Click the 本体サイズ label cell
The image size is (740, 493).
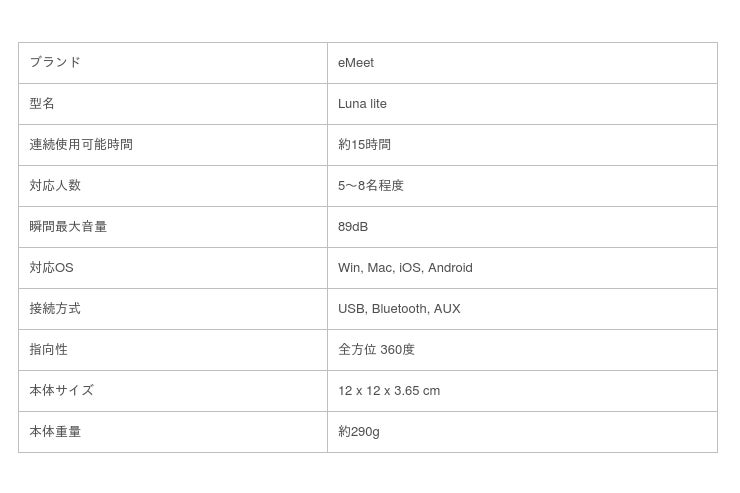pyautogui.click(x=61, y=390)
